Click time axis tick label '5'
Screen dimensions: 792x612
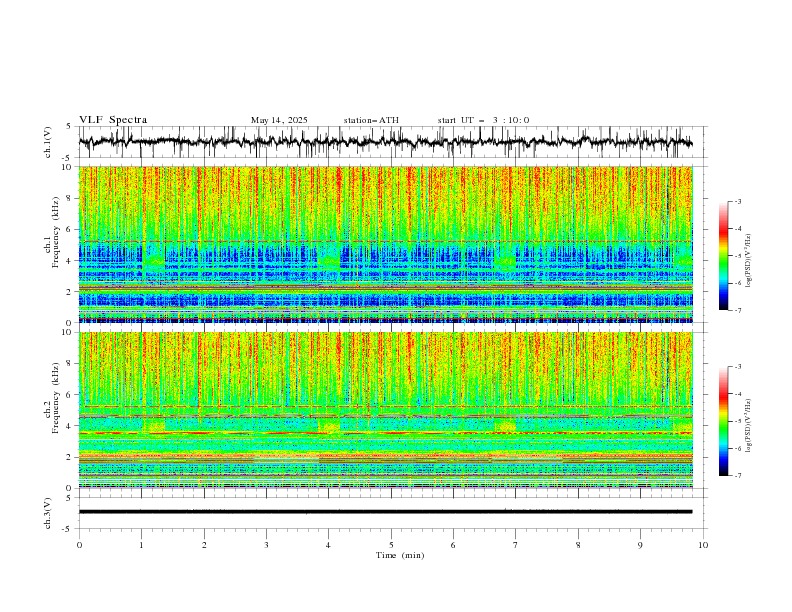391,545
